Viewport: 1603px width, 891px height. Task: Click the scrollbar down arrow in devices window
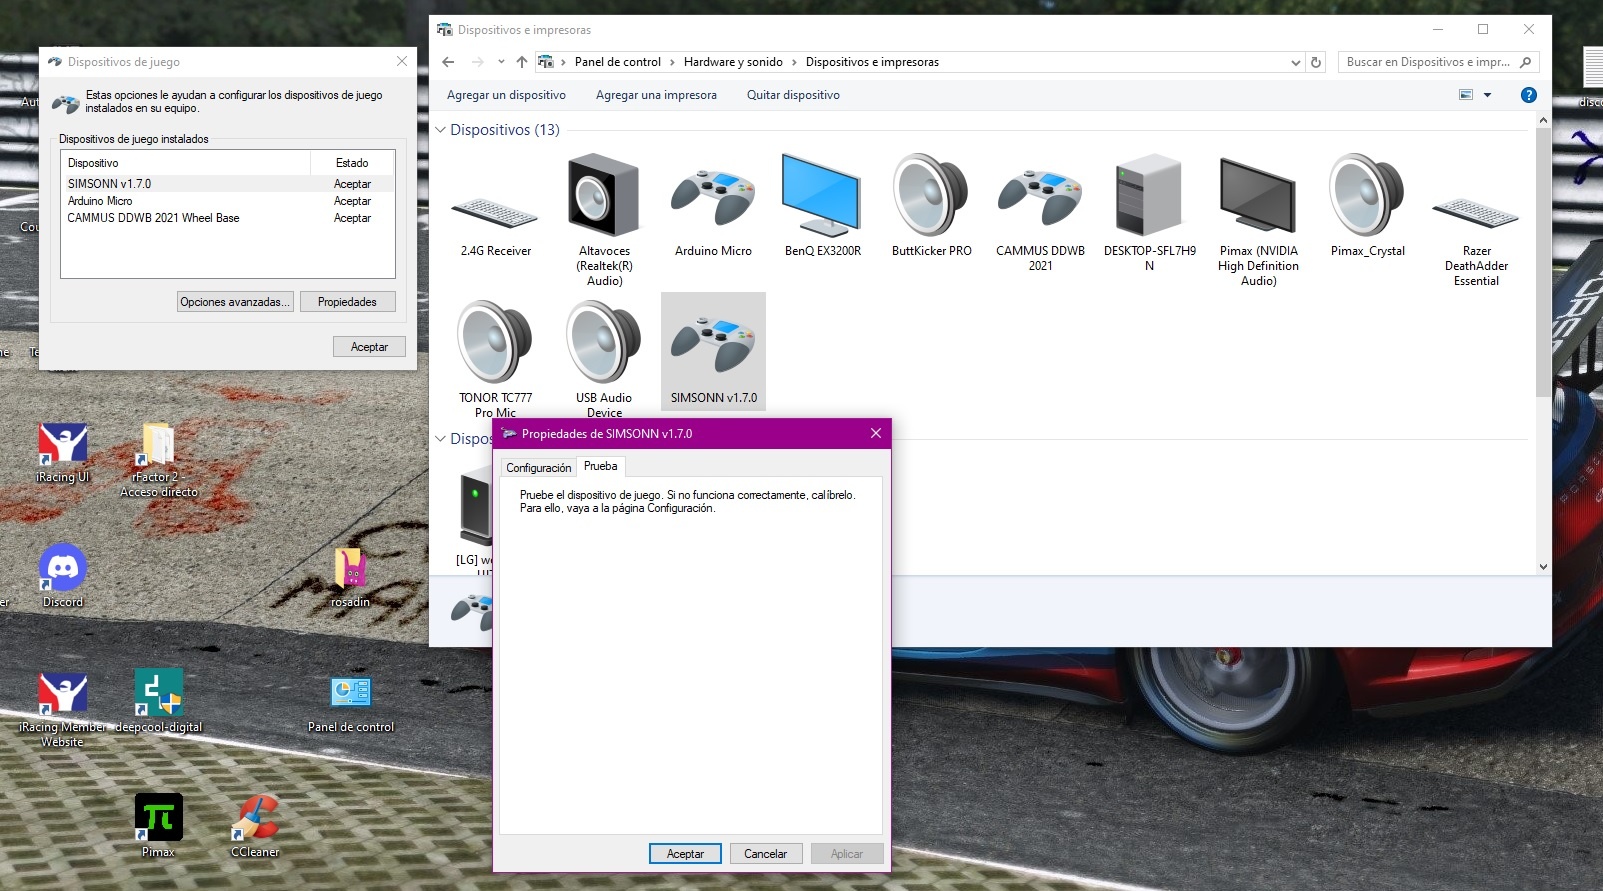[1543, 566]
